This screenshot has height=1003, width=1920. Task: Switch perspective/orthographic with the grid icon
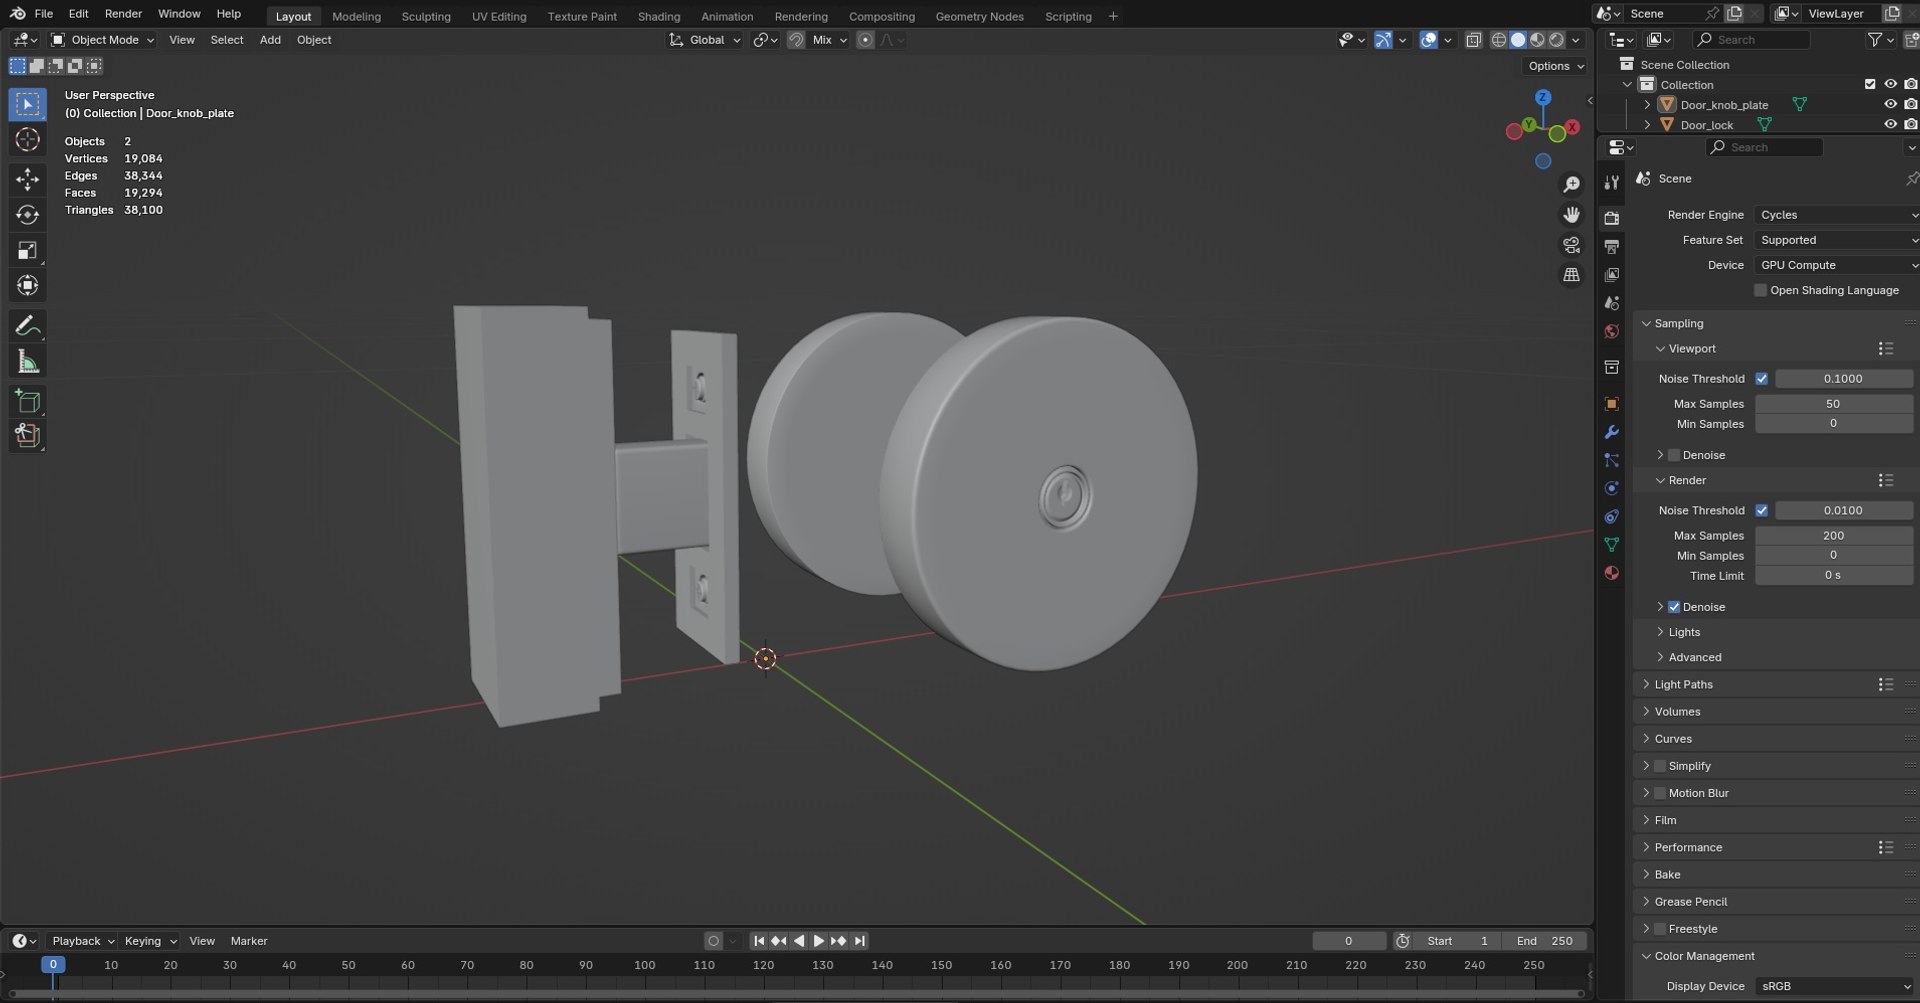tap(1572, 275)
